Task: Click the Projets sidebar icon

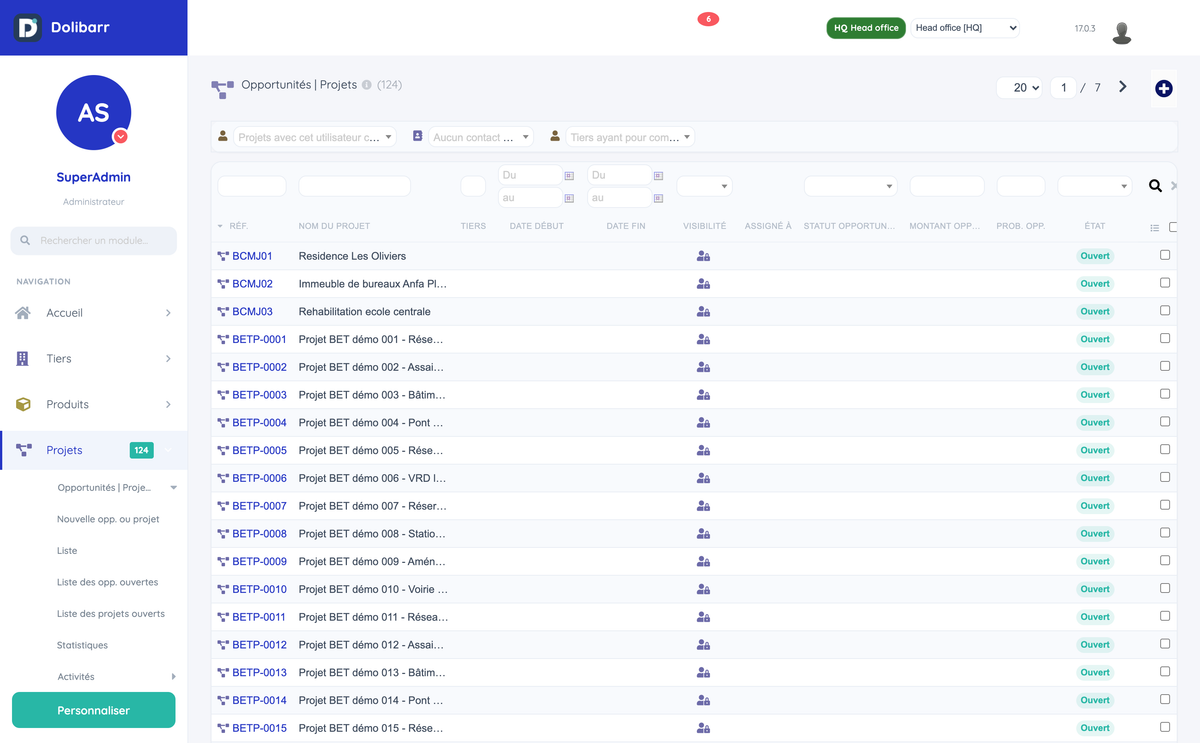Action: pyautogui.click(x=24, y=450)
